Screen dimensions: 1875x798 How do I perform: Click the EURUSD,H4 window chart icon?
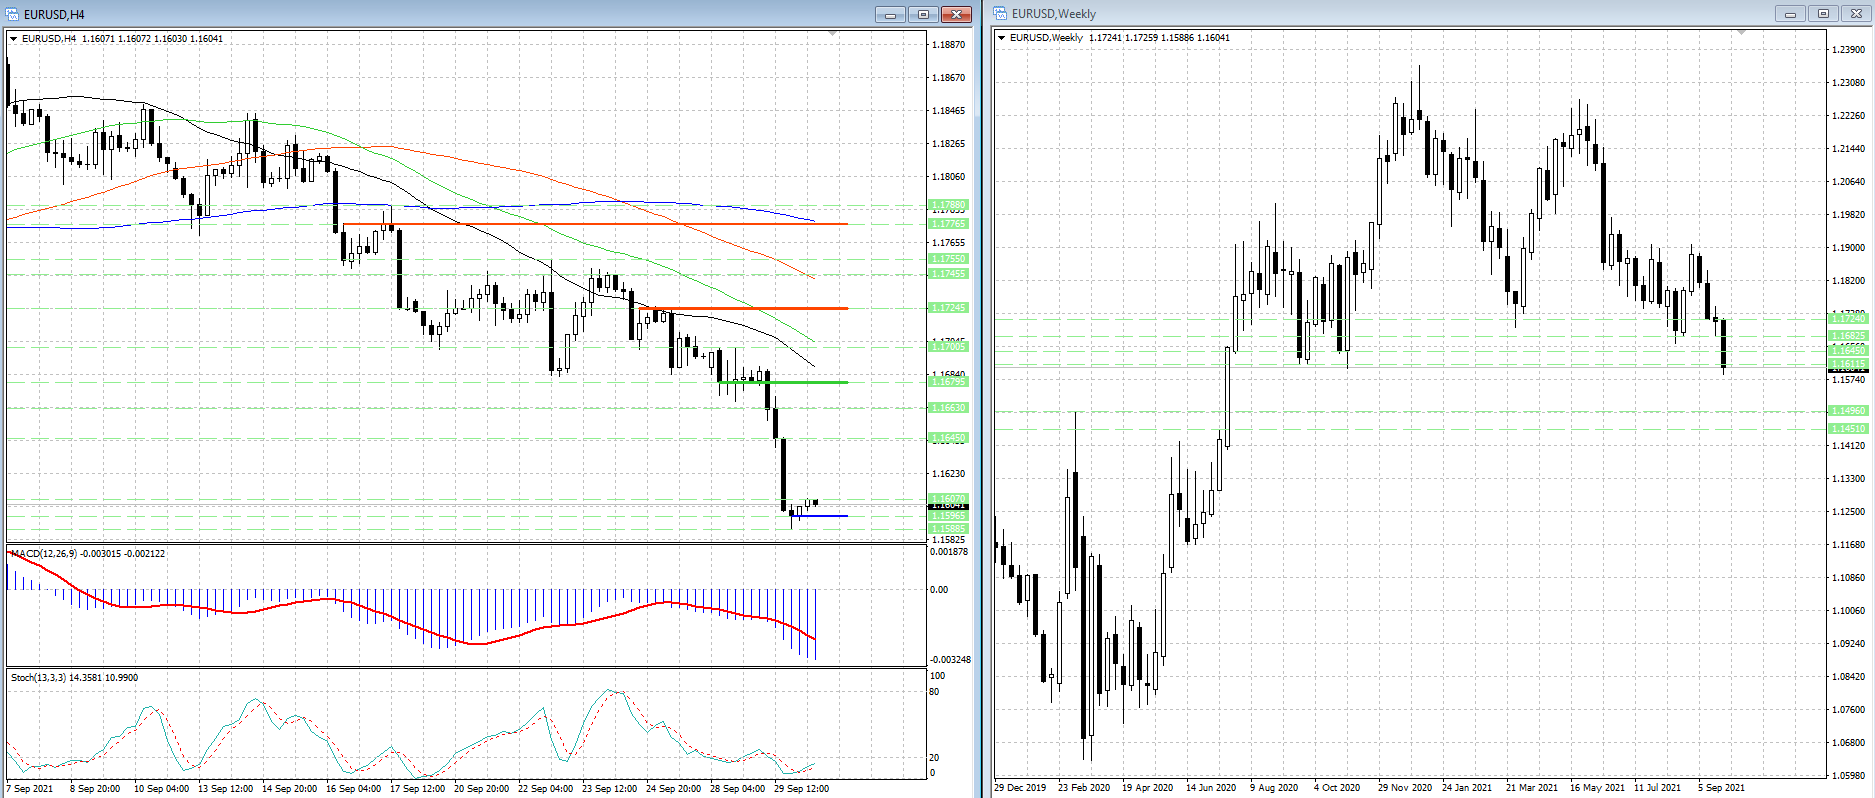(x=12, y=14)
